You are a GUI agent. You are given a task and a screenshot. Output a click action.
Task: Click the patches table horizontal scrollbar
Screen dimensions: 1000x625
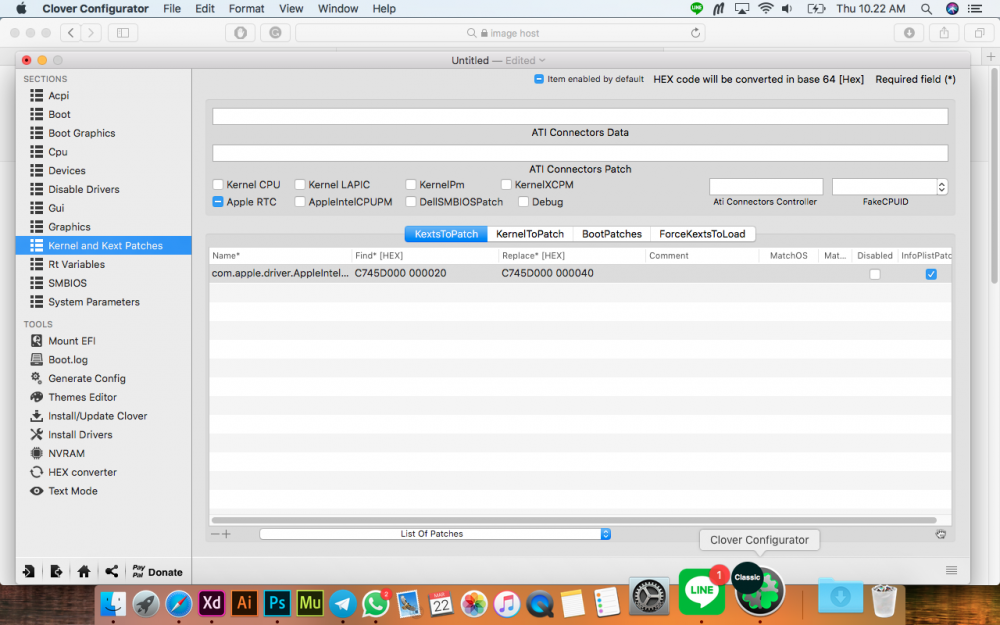[574, 520]
